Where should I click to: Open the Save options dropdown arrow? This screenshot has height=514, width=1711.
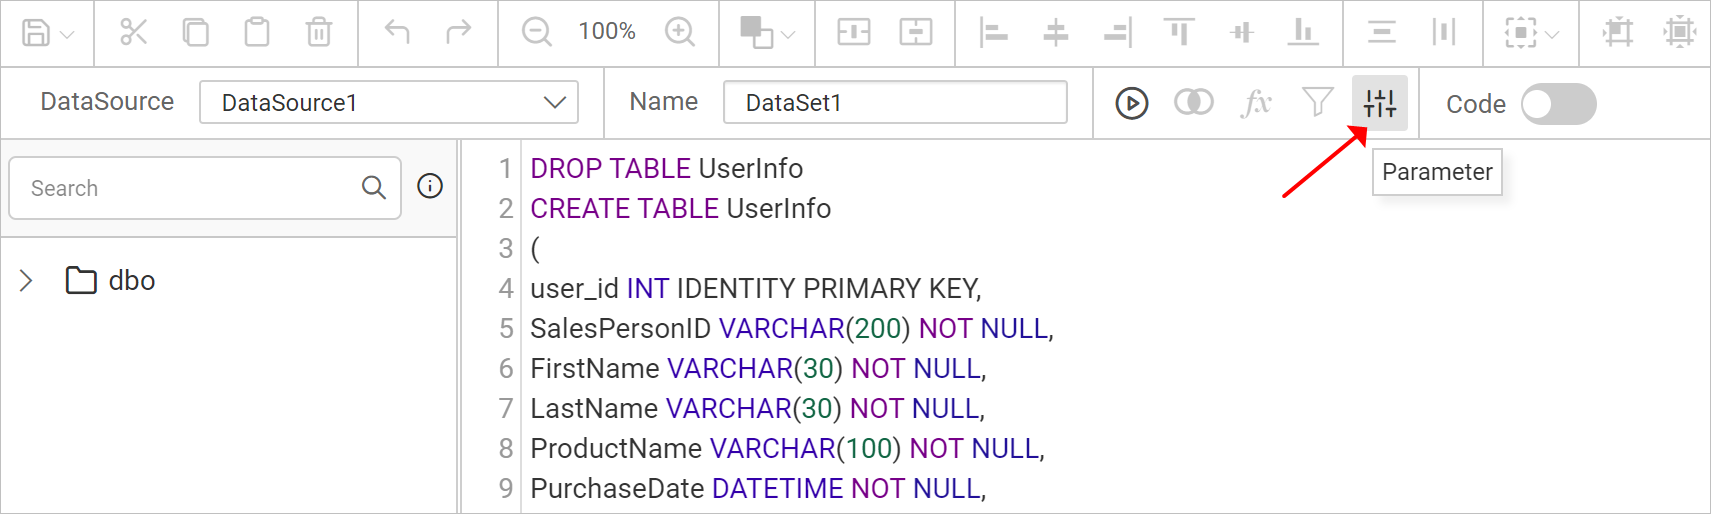(x=67, y=35)
